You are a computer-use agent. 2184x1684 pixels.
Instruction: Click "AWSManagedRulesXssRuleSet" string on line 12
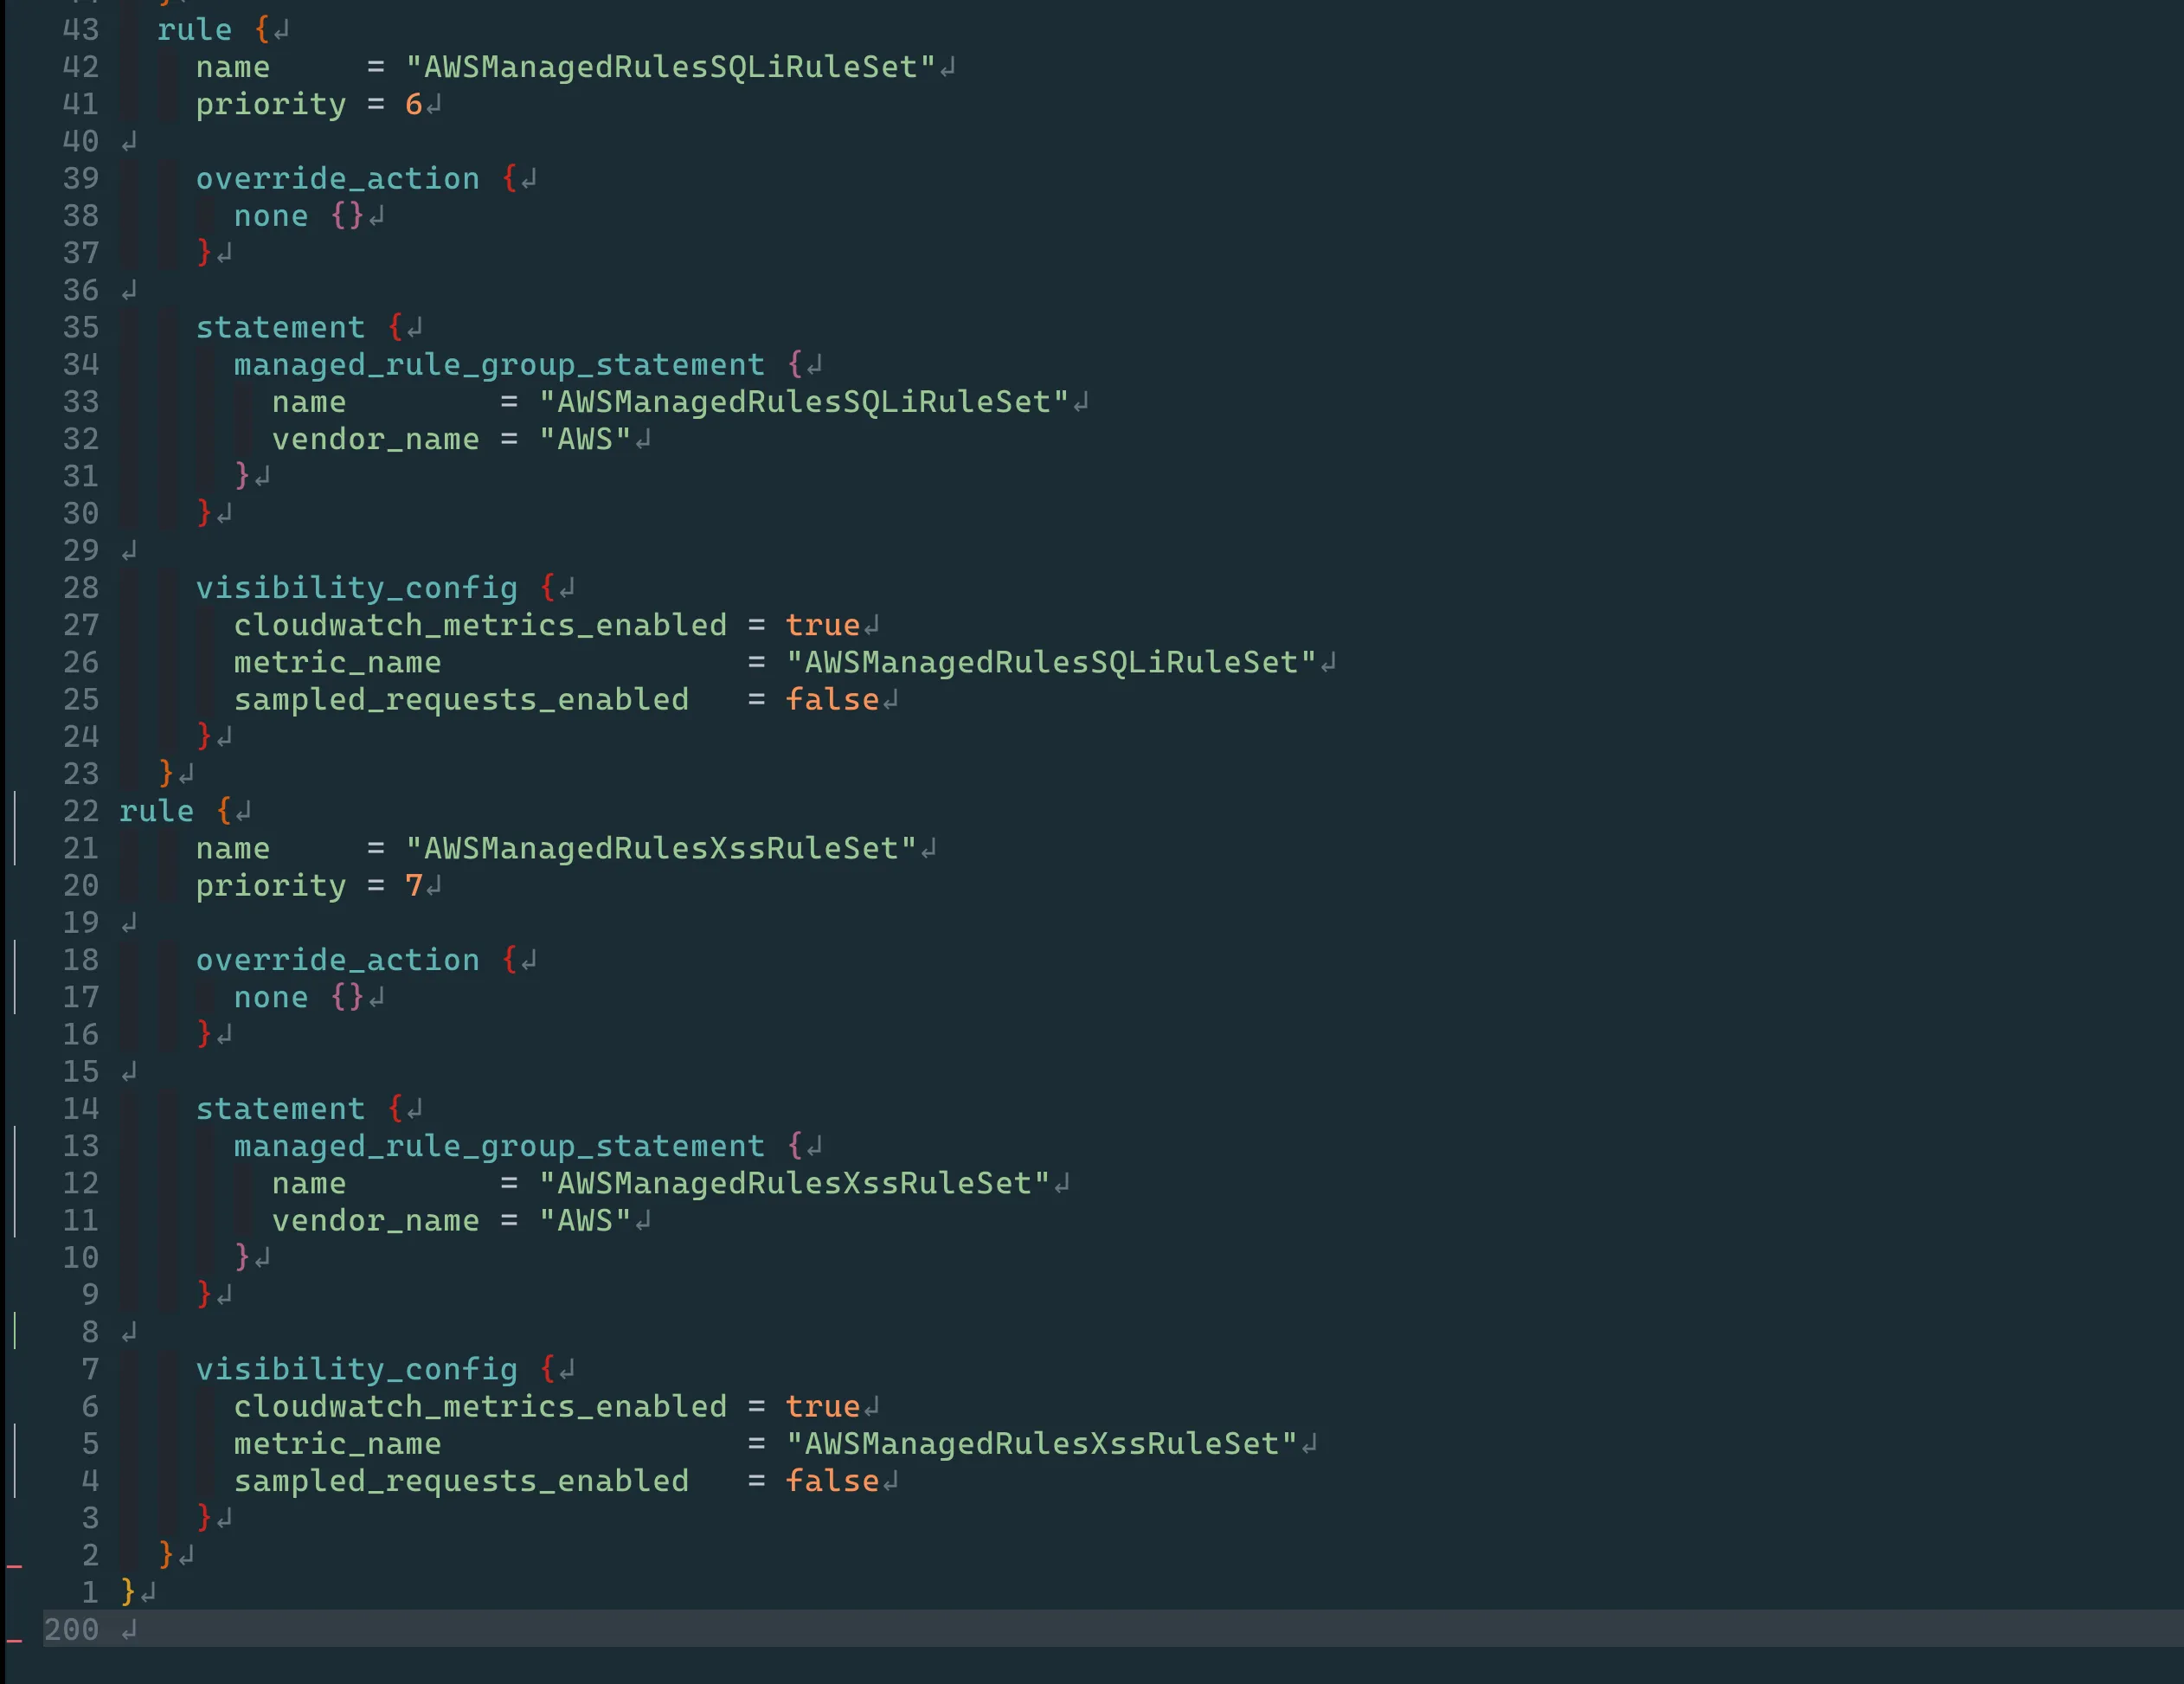pyautogui.click(x=794, y=1183)
